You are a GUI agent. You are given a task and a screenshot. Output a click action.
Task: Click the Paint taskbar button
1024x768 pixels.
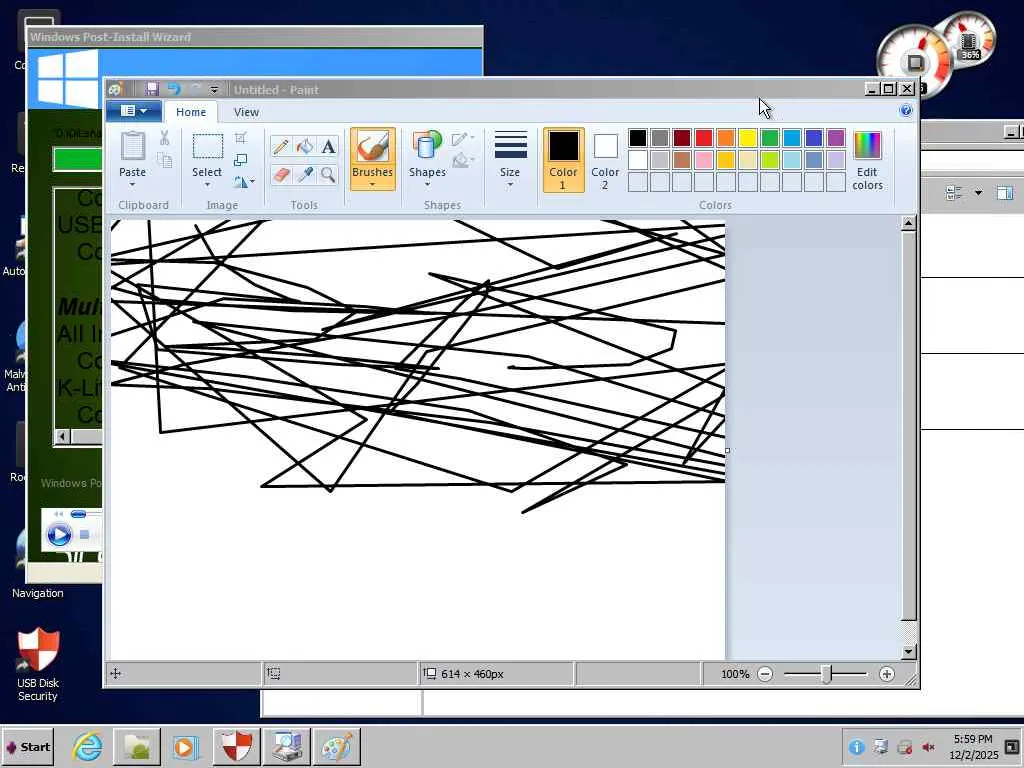coord(337,747)
